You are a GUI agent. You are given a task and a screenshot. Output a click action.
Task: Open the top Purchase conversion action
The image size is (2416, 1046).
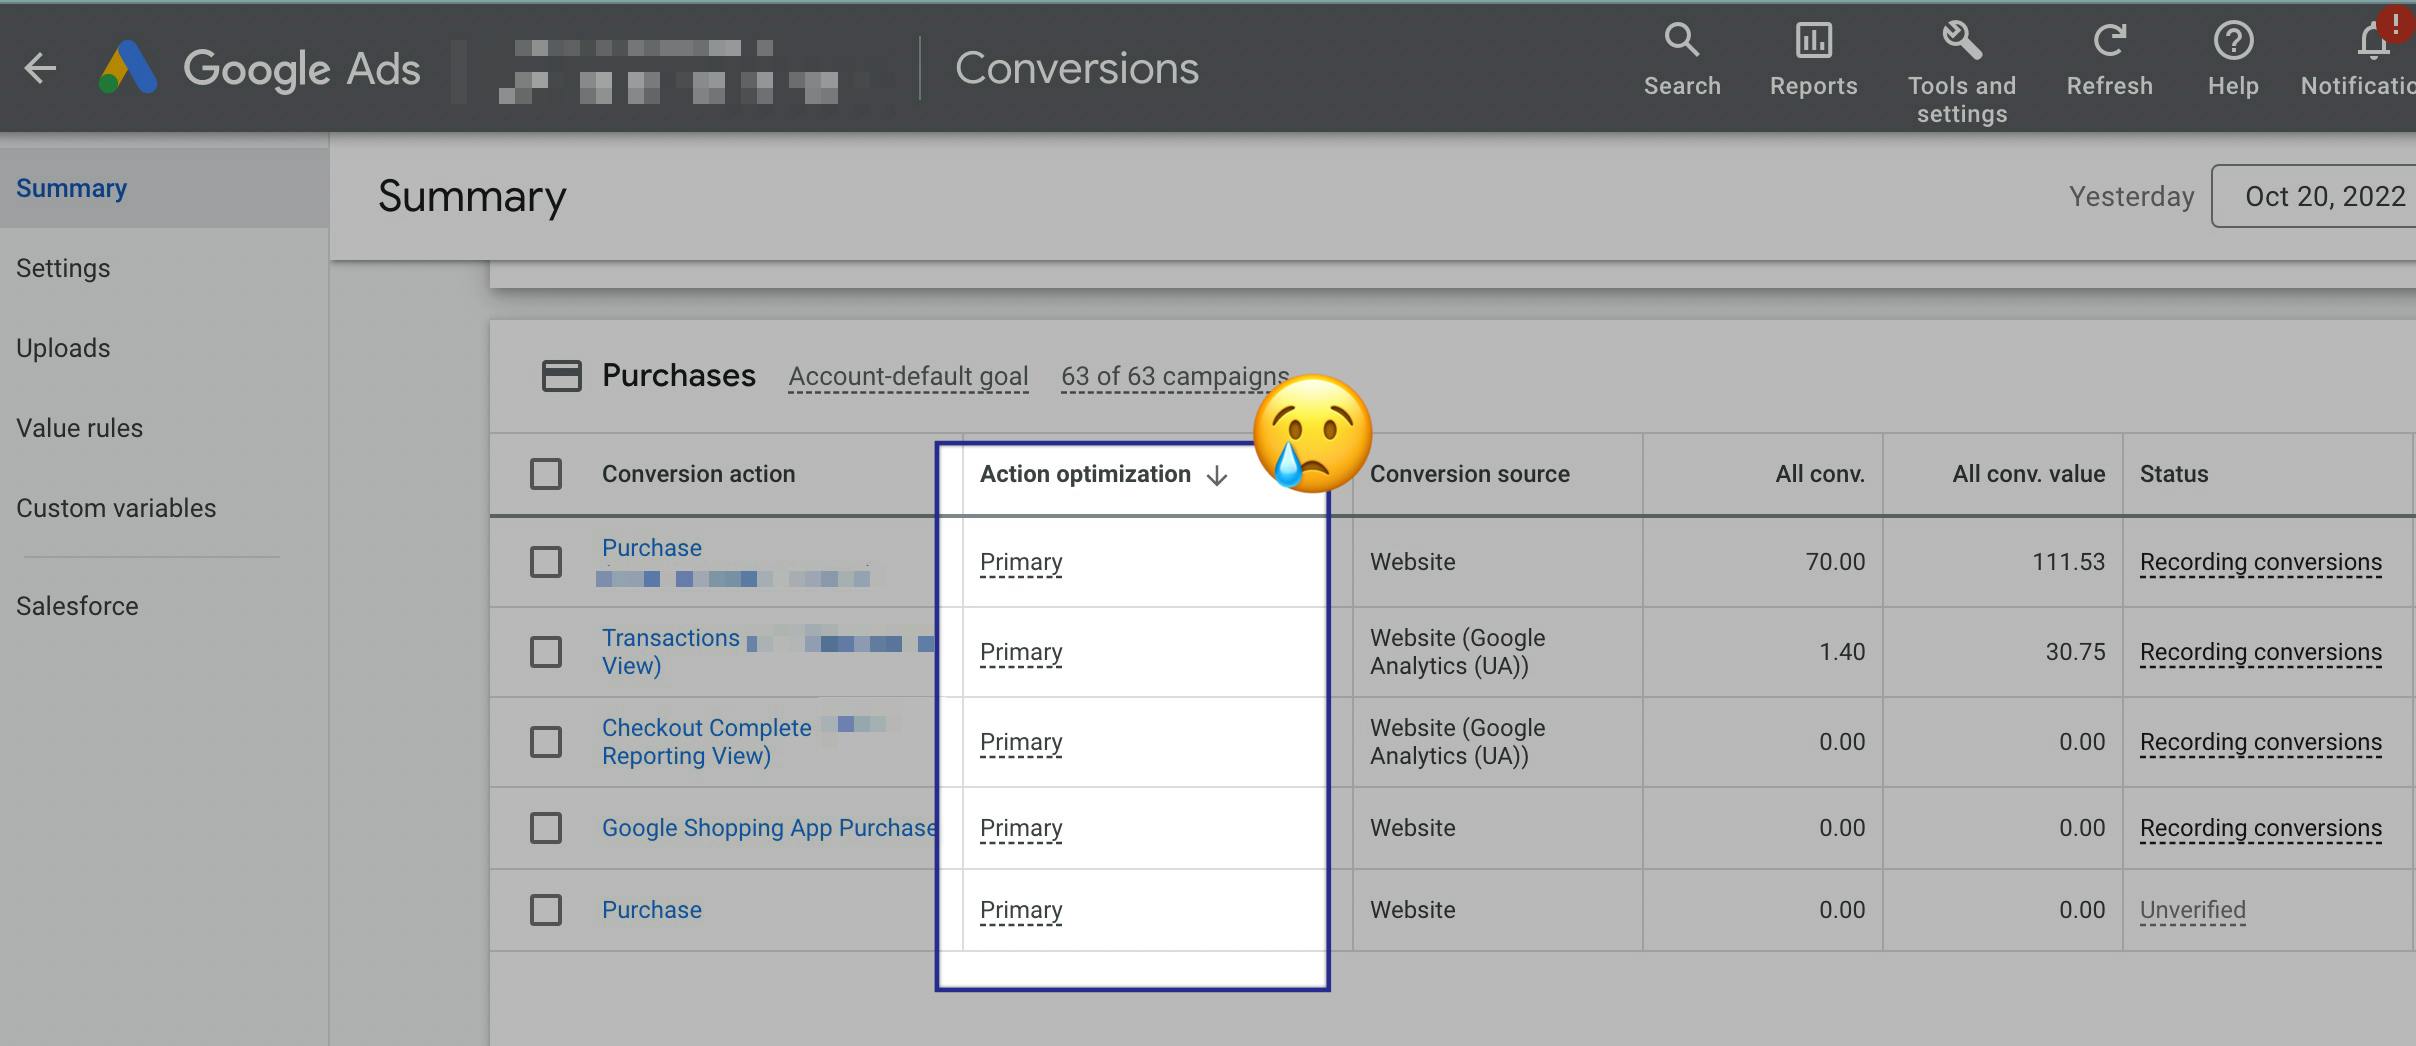point(652,548)
